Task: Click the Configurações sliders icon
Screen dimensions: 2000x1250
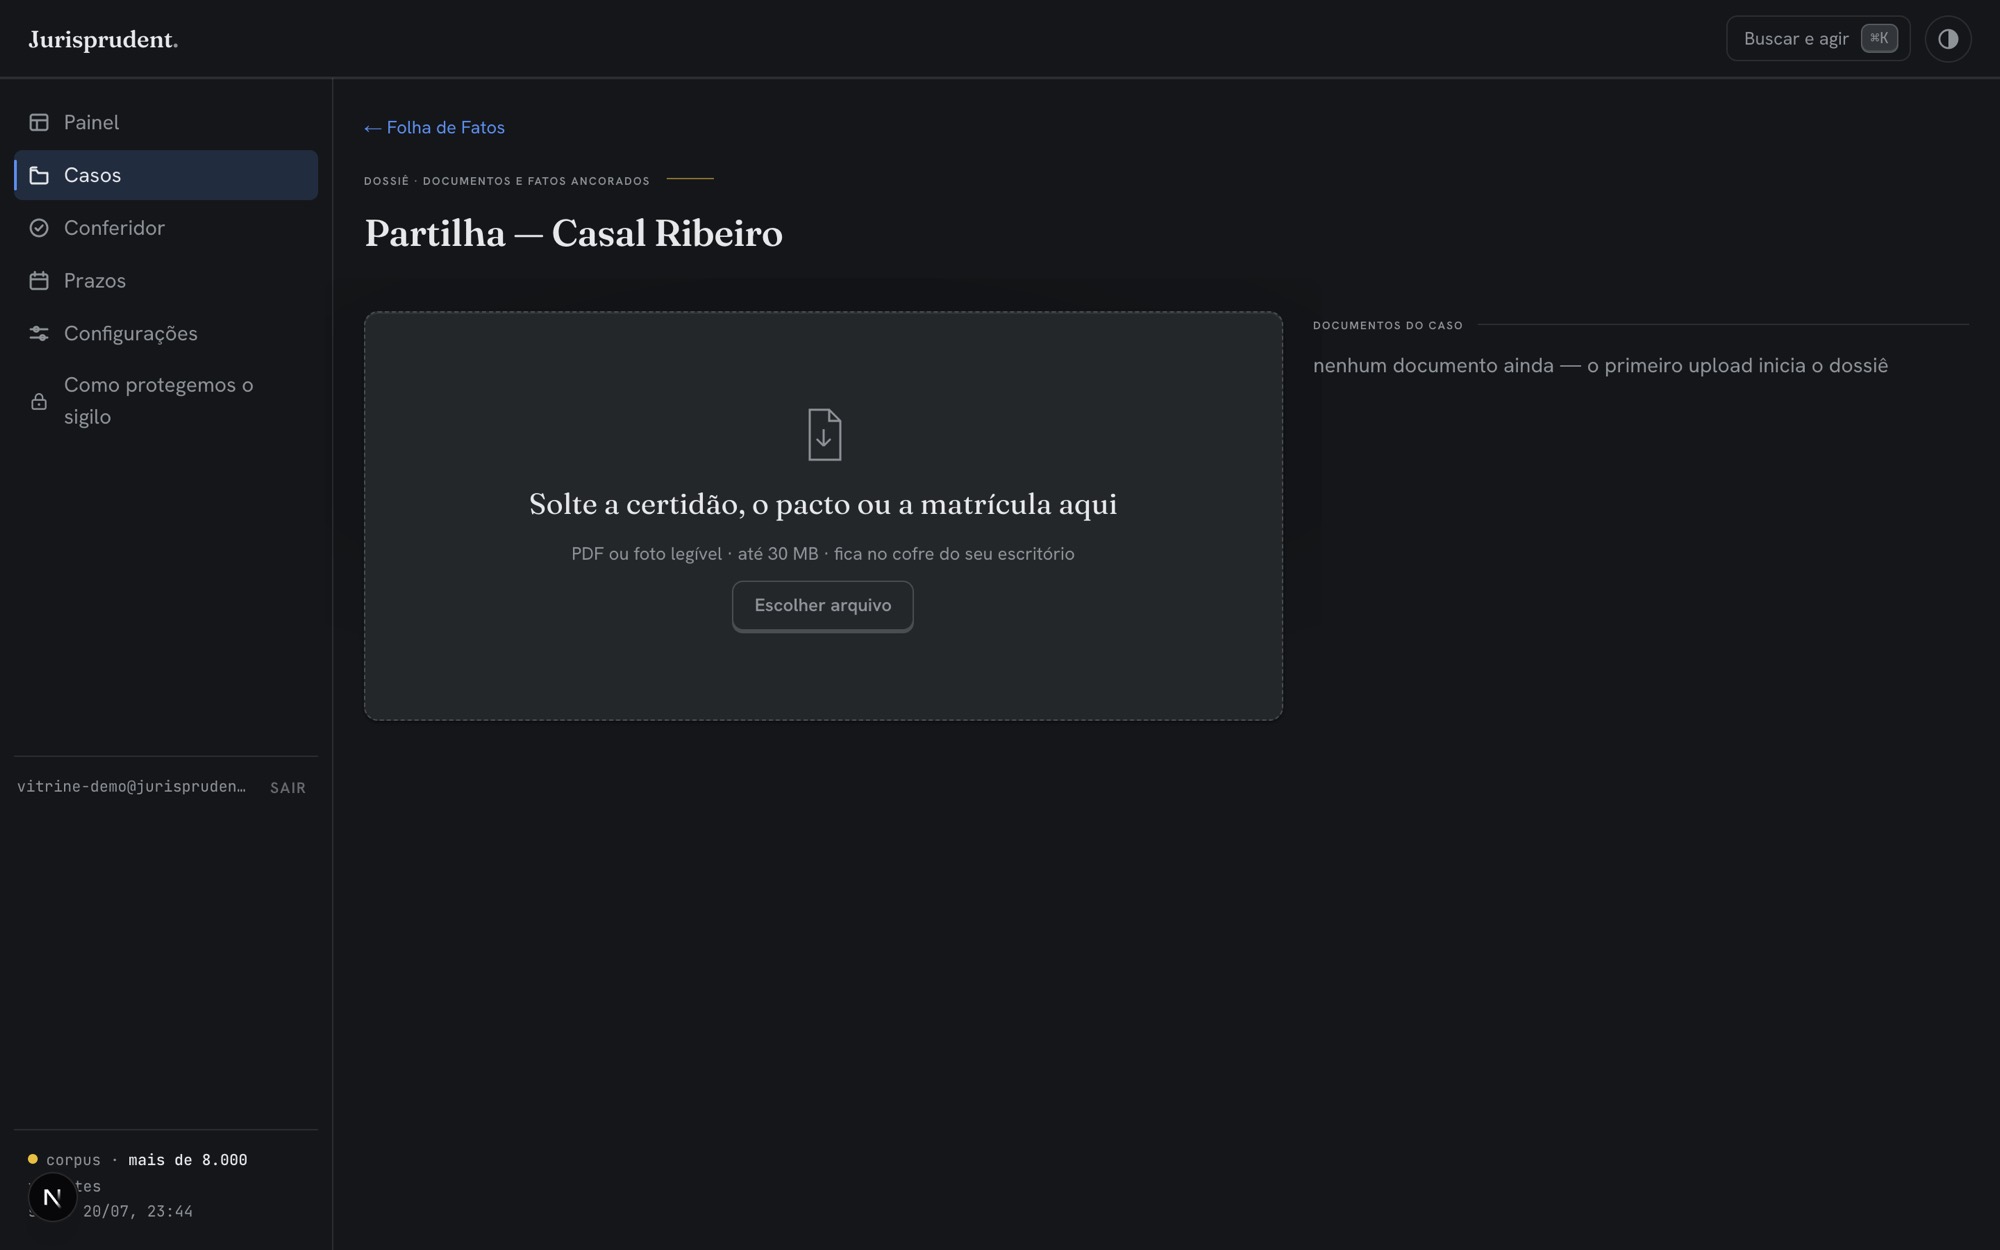Action: 39,334
